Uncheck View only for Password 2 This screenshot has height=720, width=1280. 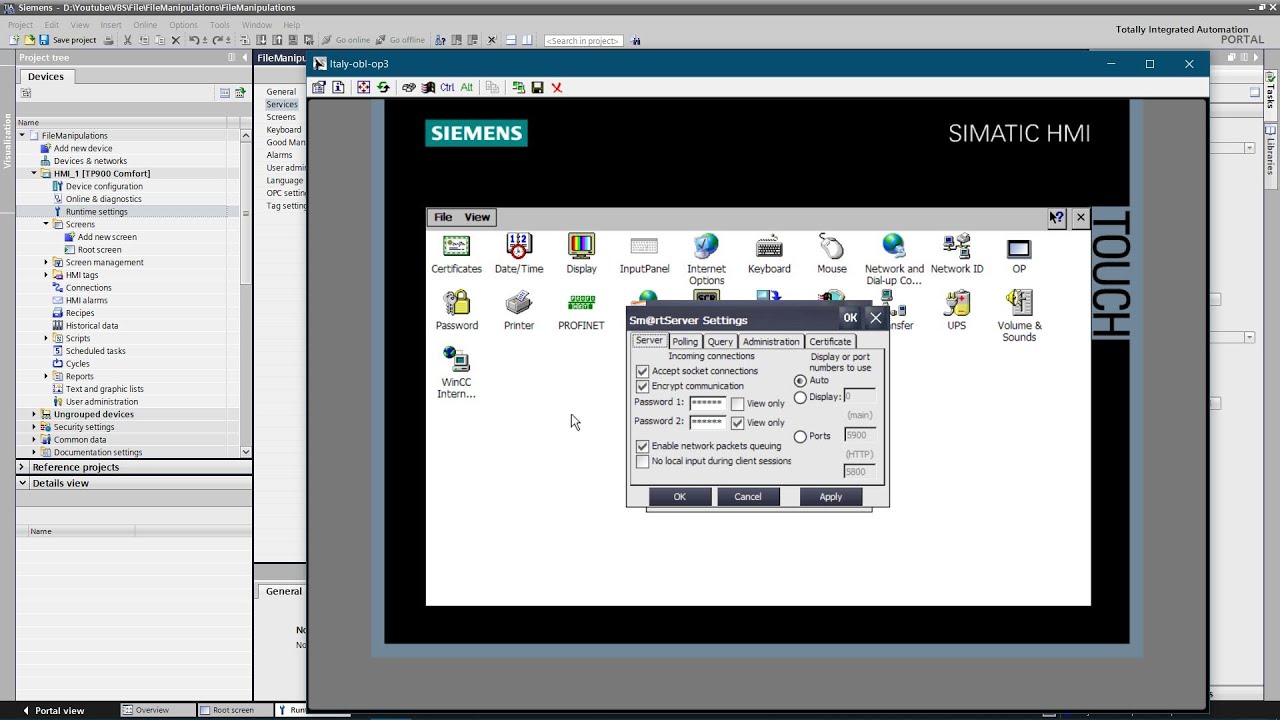click(x=737, y=423)
